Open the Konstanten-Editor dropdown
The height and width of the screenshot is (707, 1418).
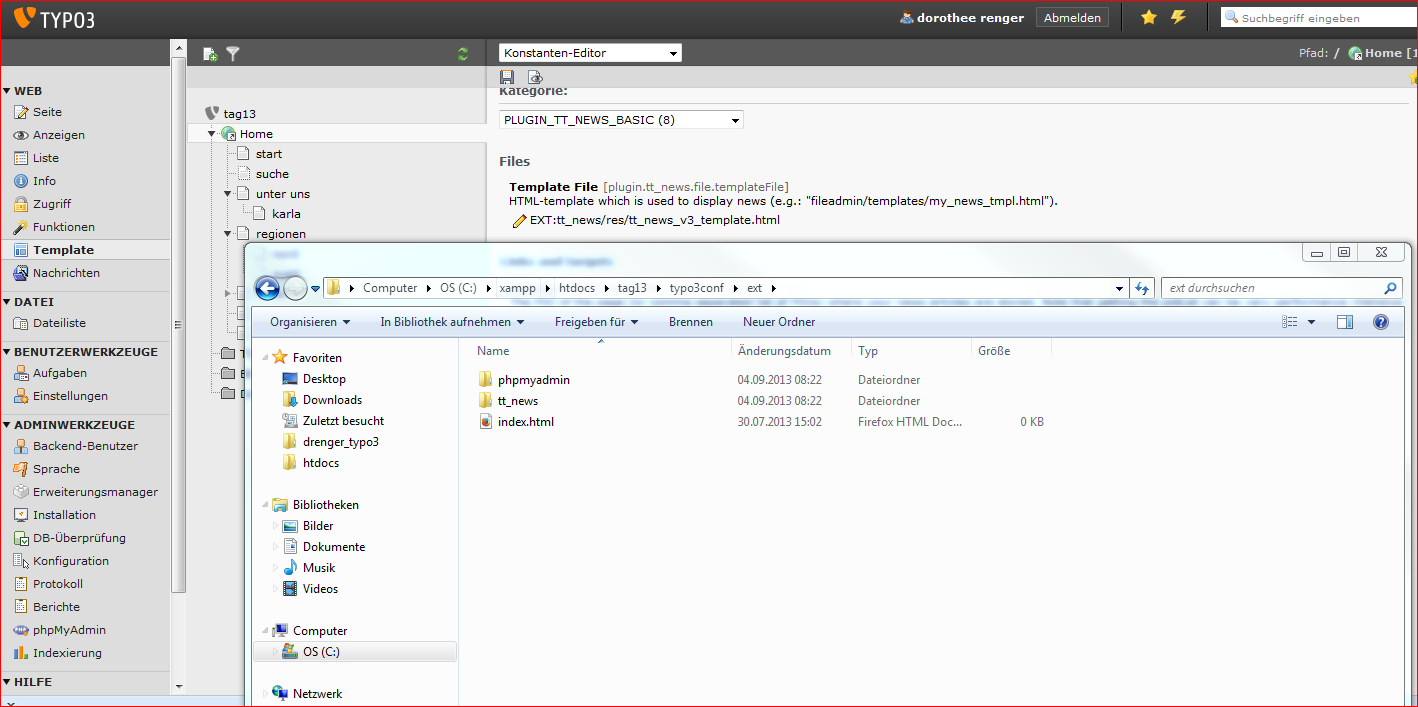point(590,53)
